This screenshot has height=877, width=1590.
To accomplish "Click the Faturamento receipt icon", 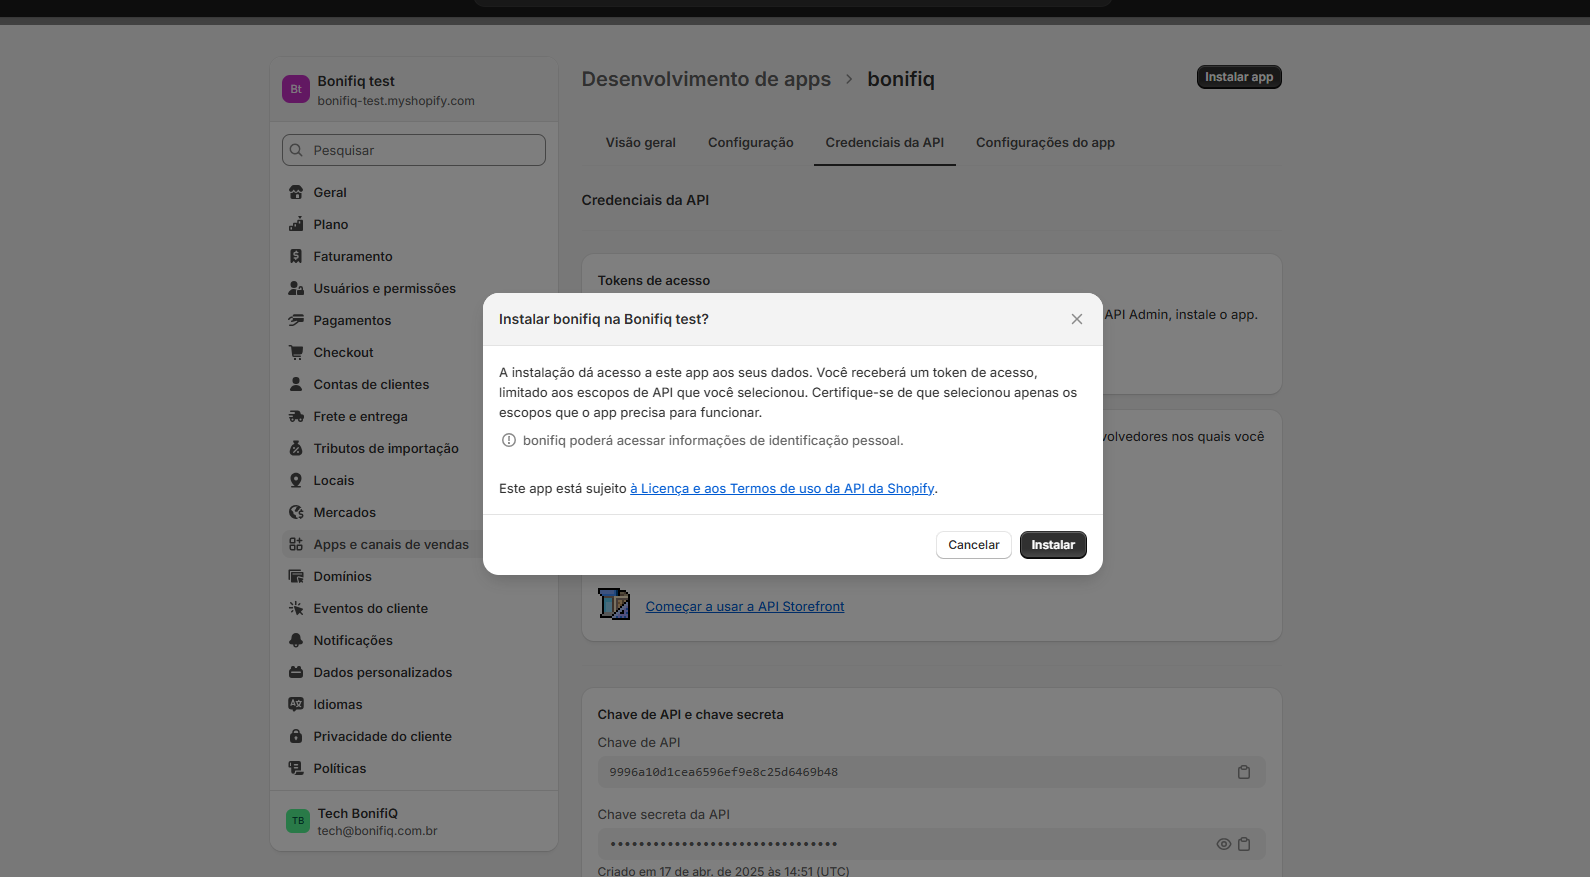I will tap(296, 256).
